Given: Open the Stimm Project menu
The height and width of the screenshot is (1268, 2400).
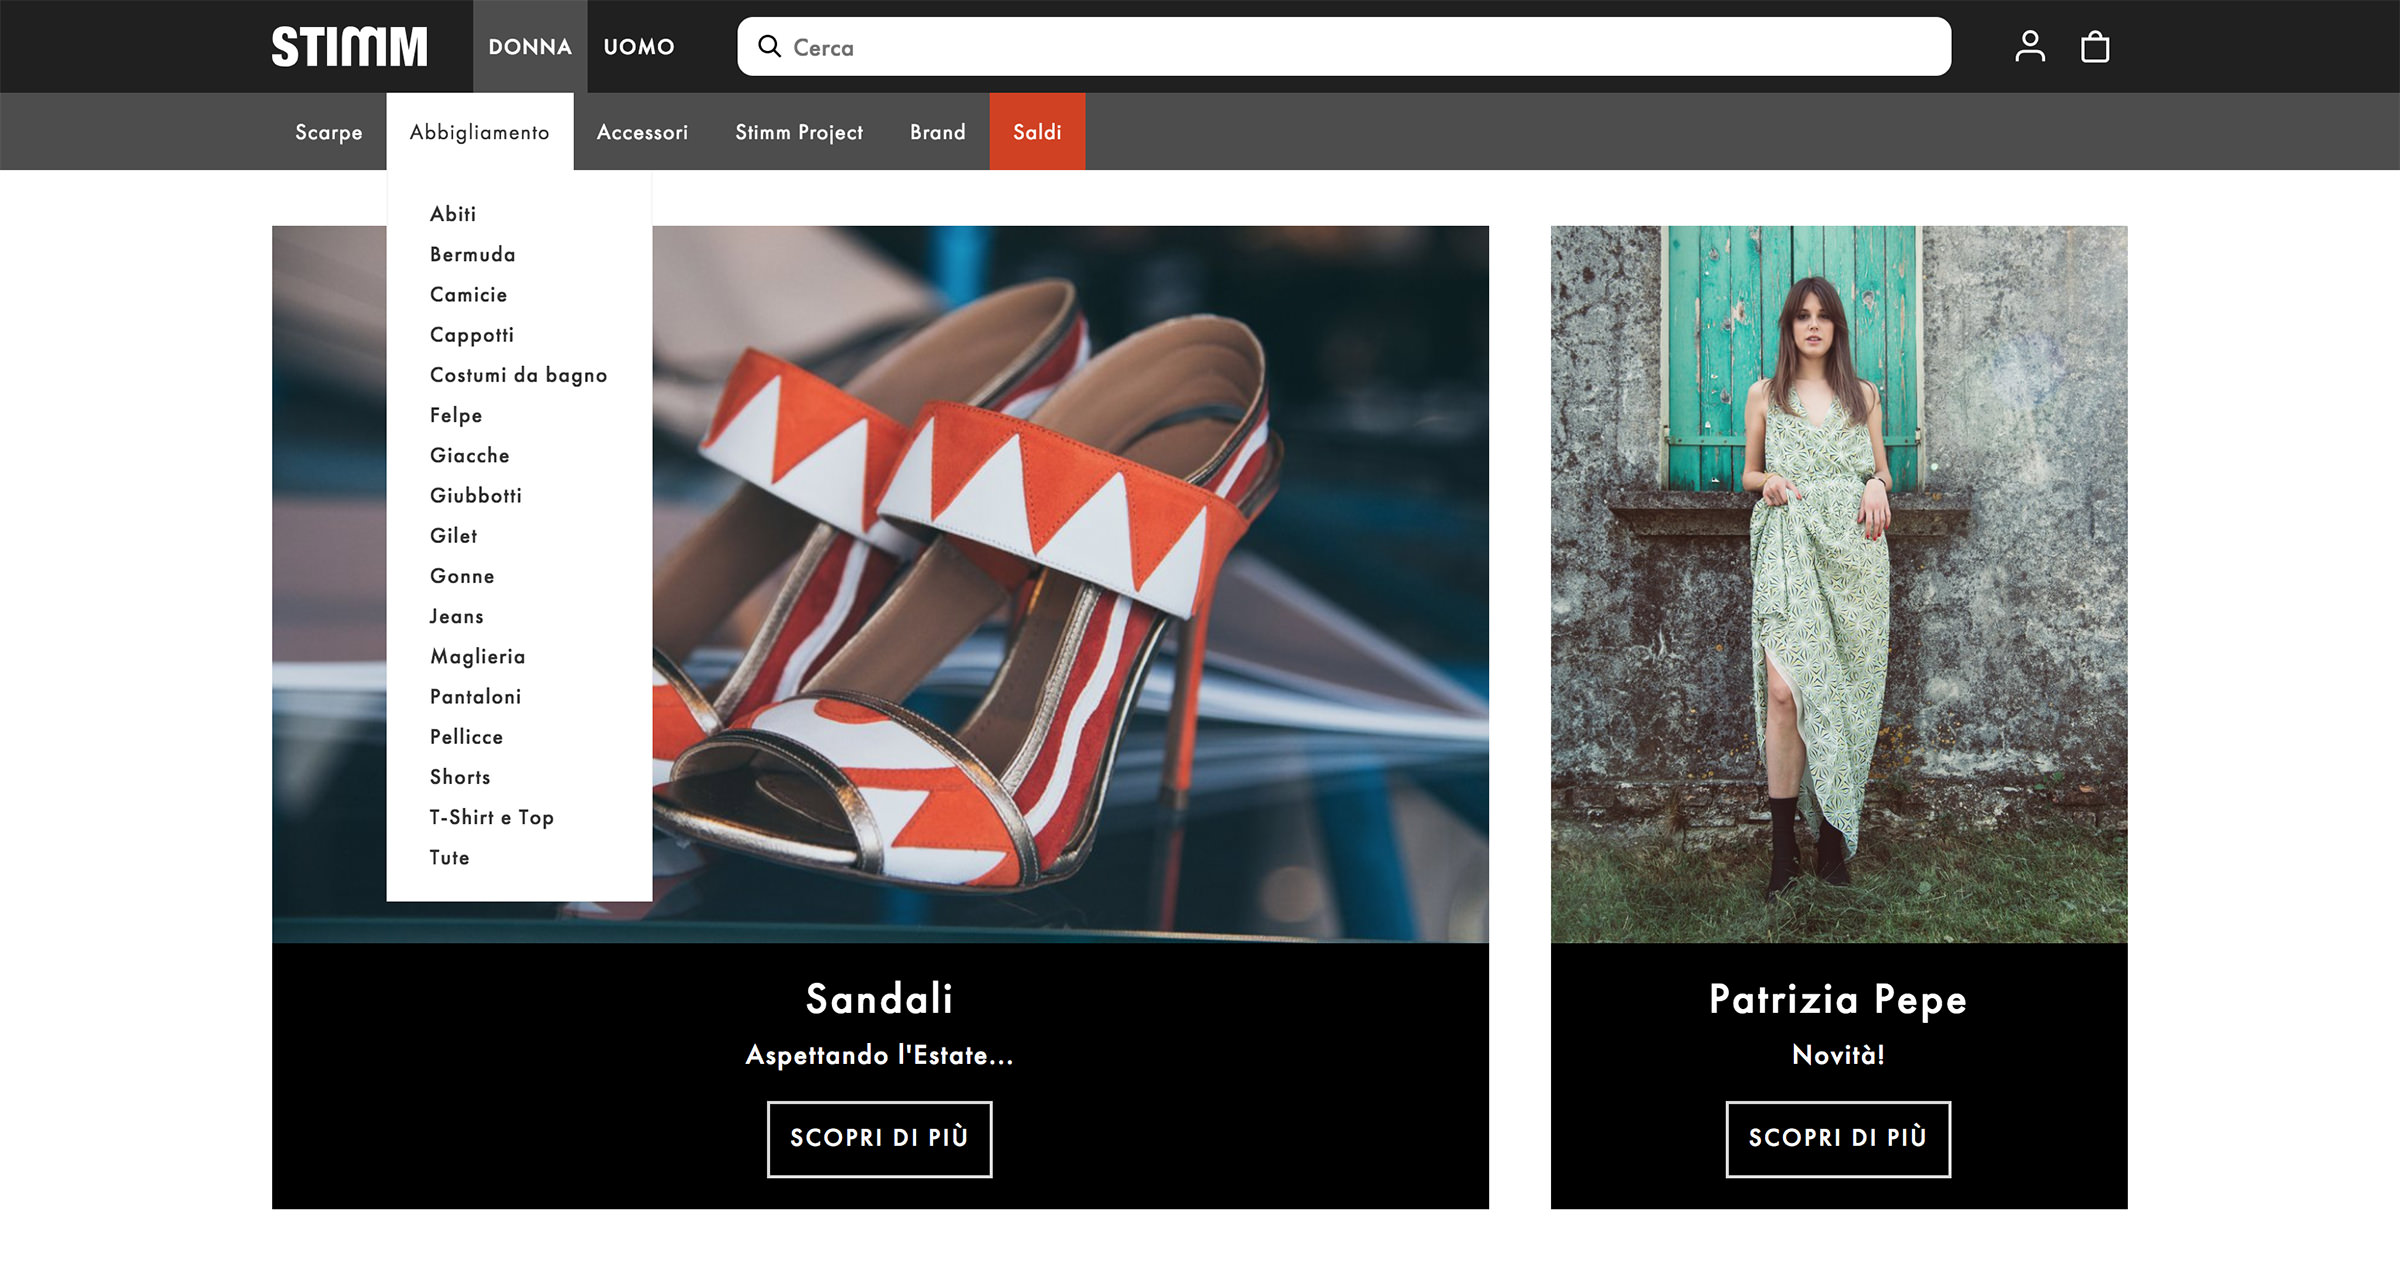Looking at the screenshot, I should click(799, 132).
